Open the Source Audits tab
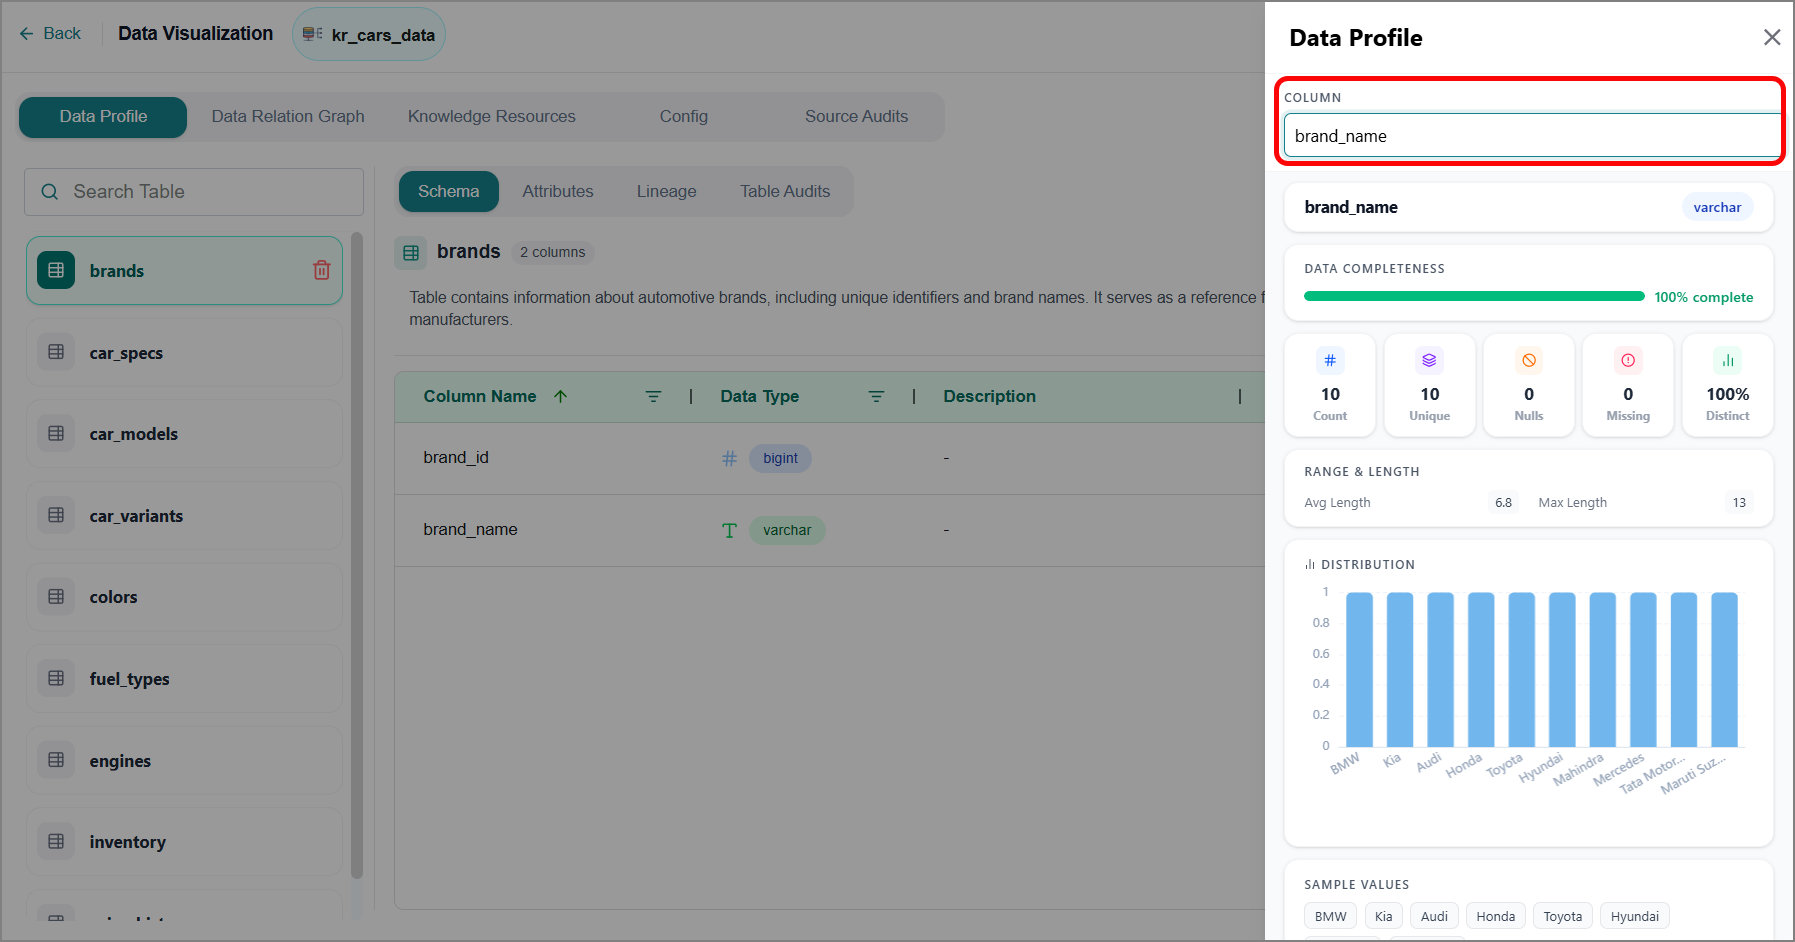 857,117
